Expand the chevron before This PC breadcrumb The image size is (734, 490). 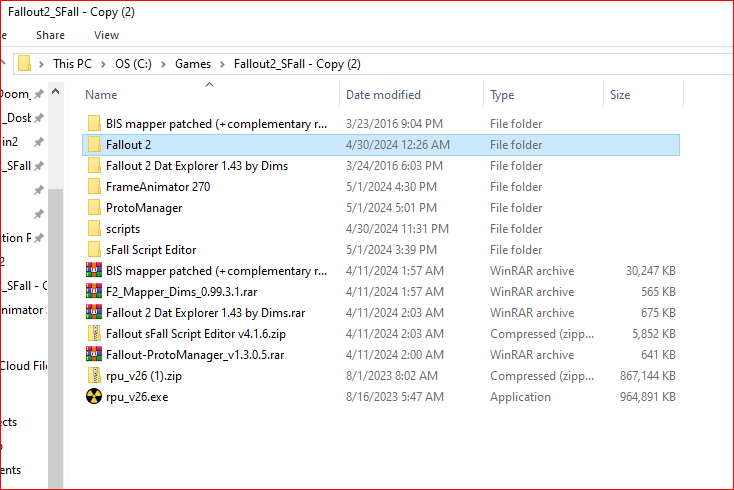pyautogui.click(x=41, y=64)
